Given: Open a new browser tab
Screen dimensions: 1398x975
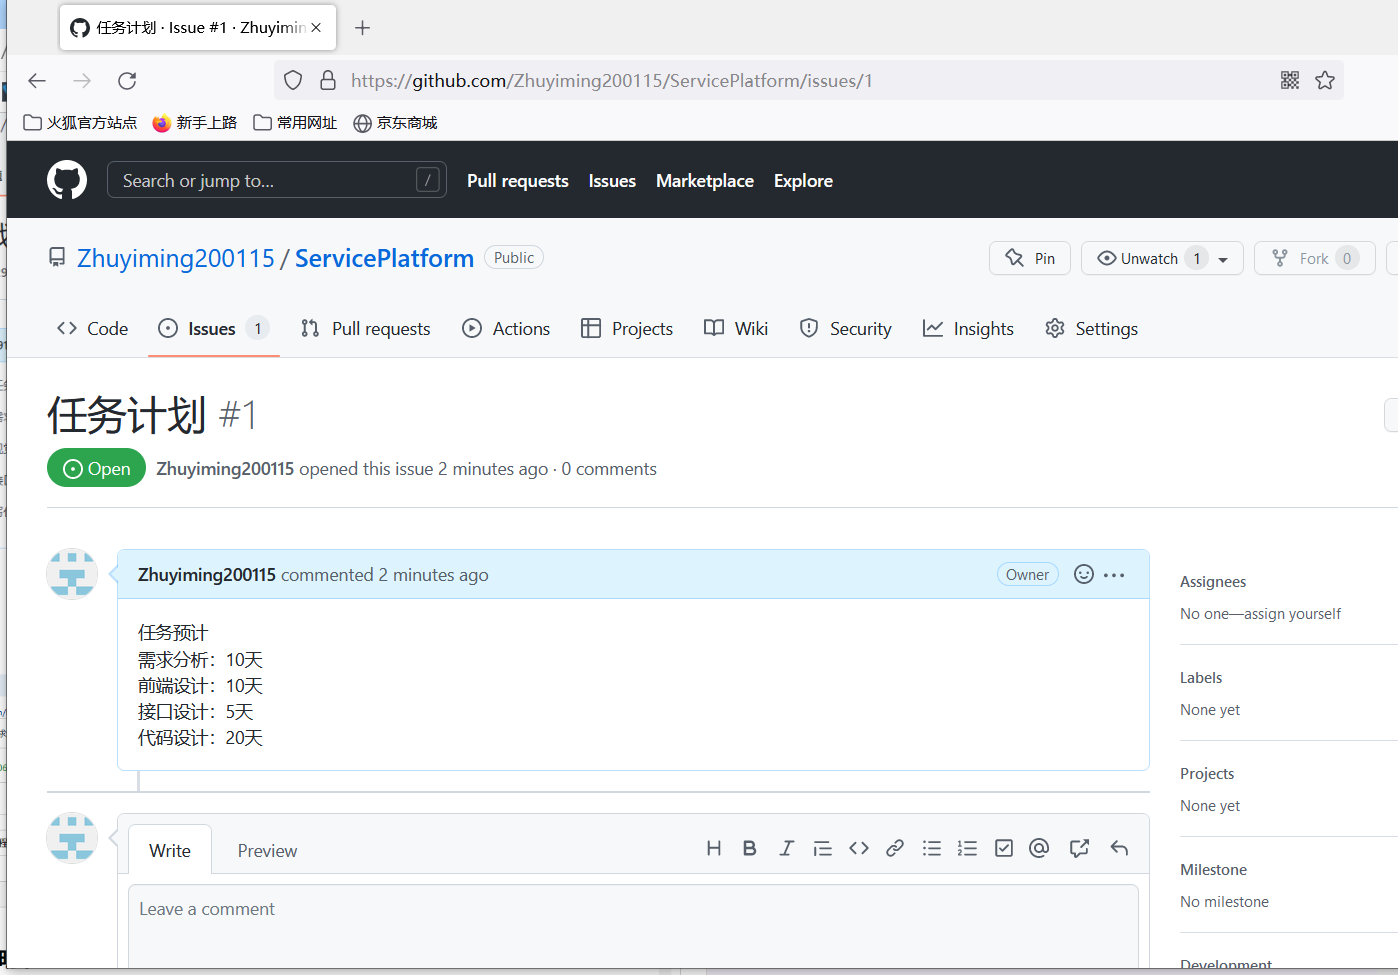Looking at the screenshot, I should click(x=363, y=28).
